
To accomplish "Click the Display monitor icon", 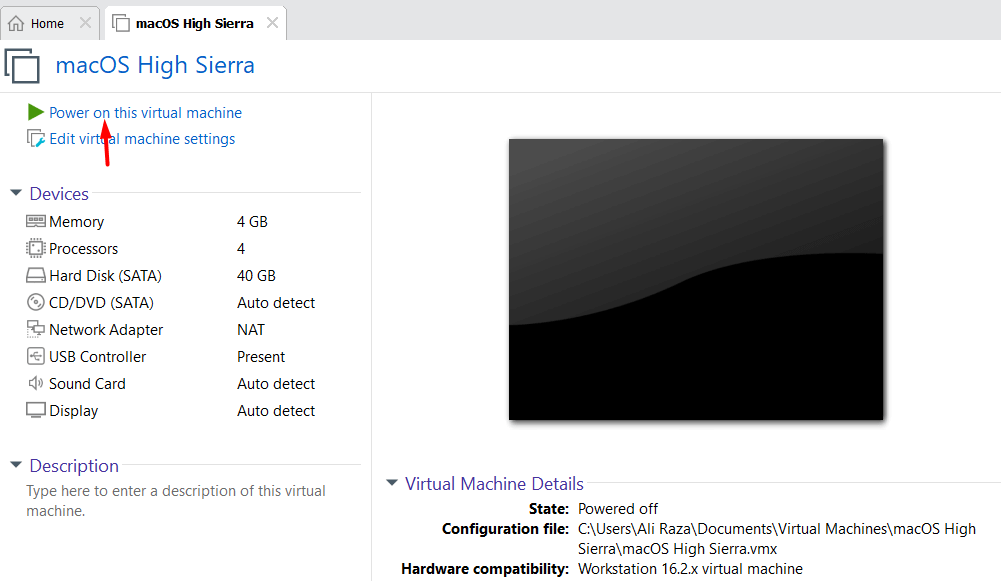I will point(36,411).
